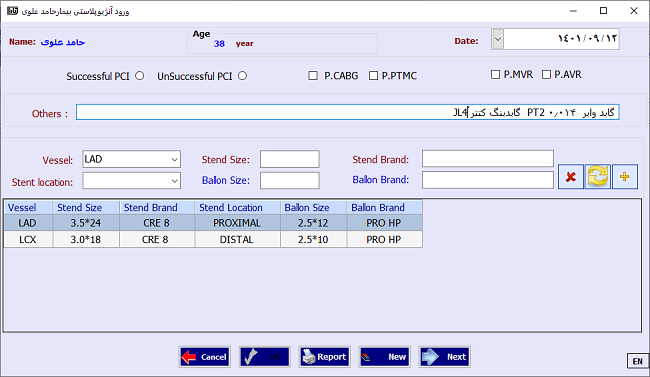Image resolution: width=650 pixels, height=377 pixels.
Task: Click the Stend Location column header
Action: point(238,207)
